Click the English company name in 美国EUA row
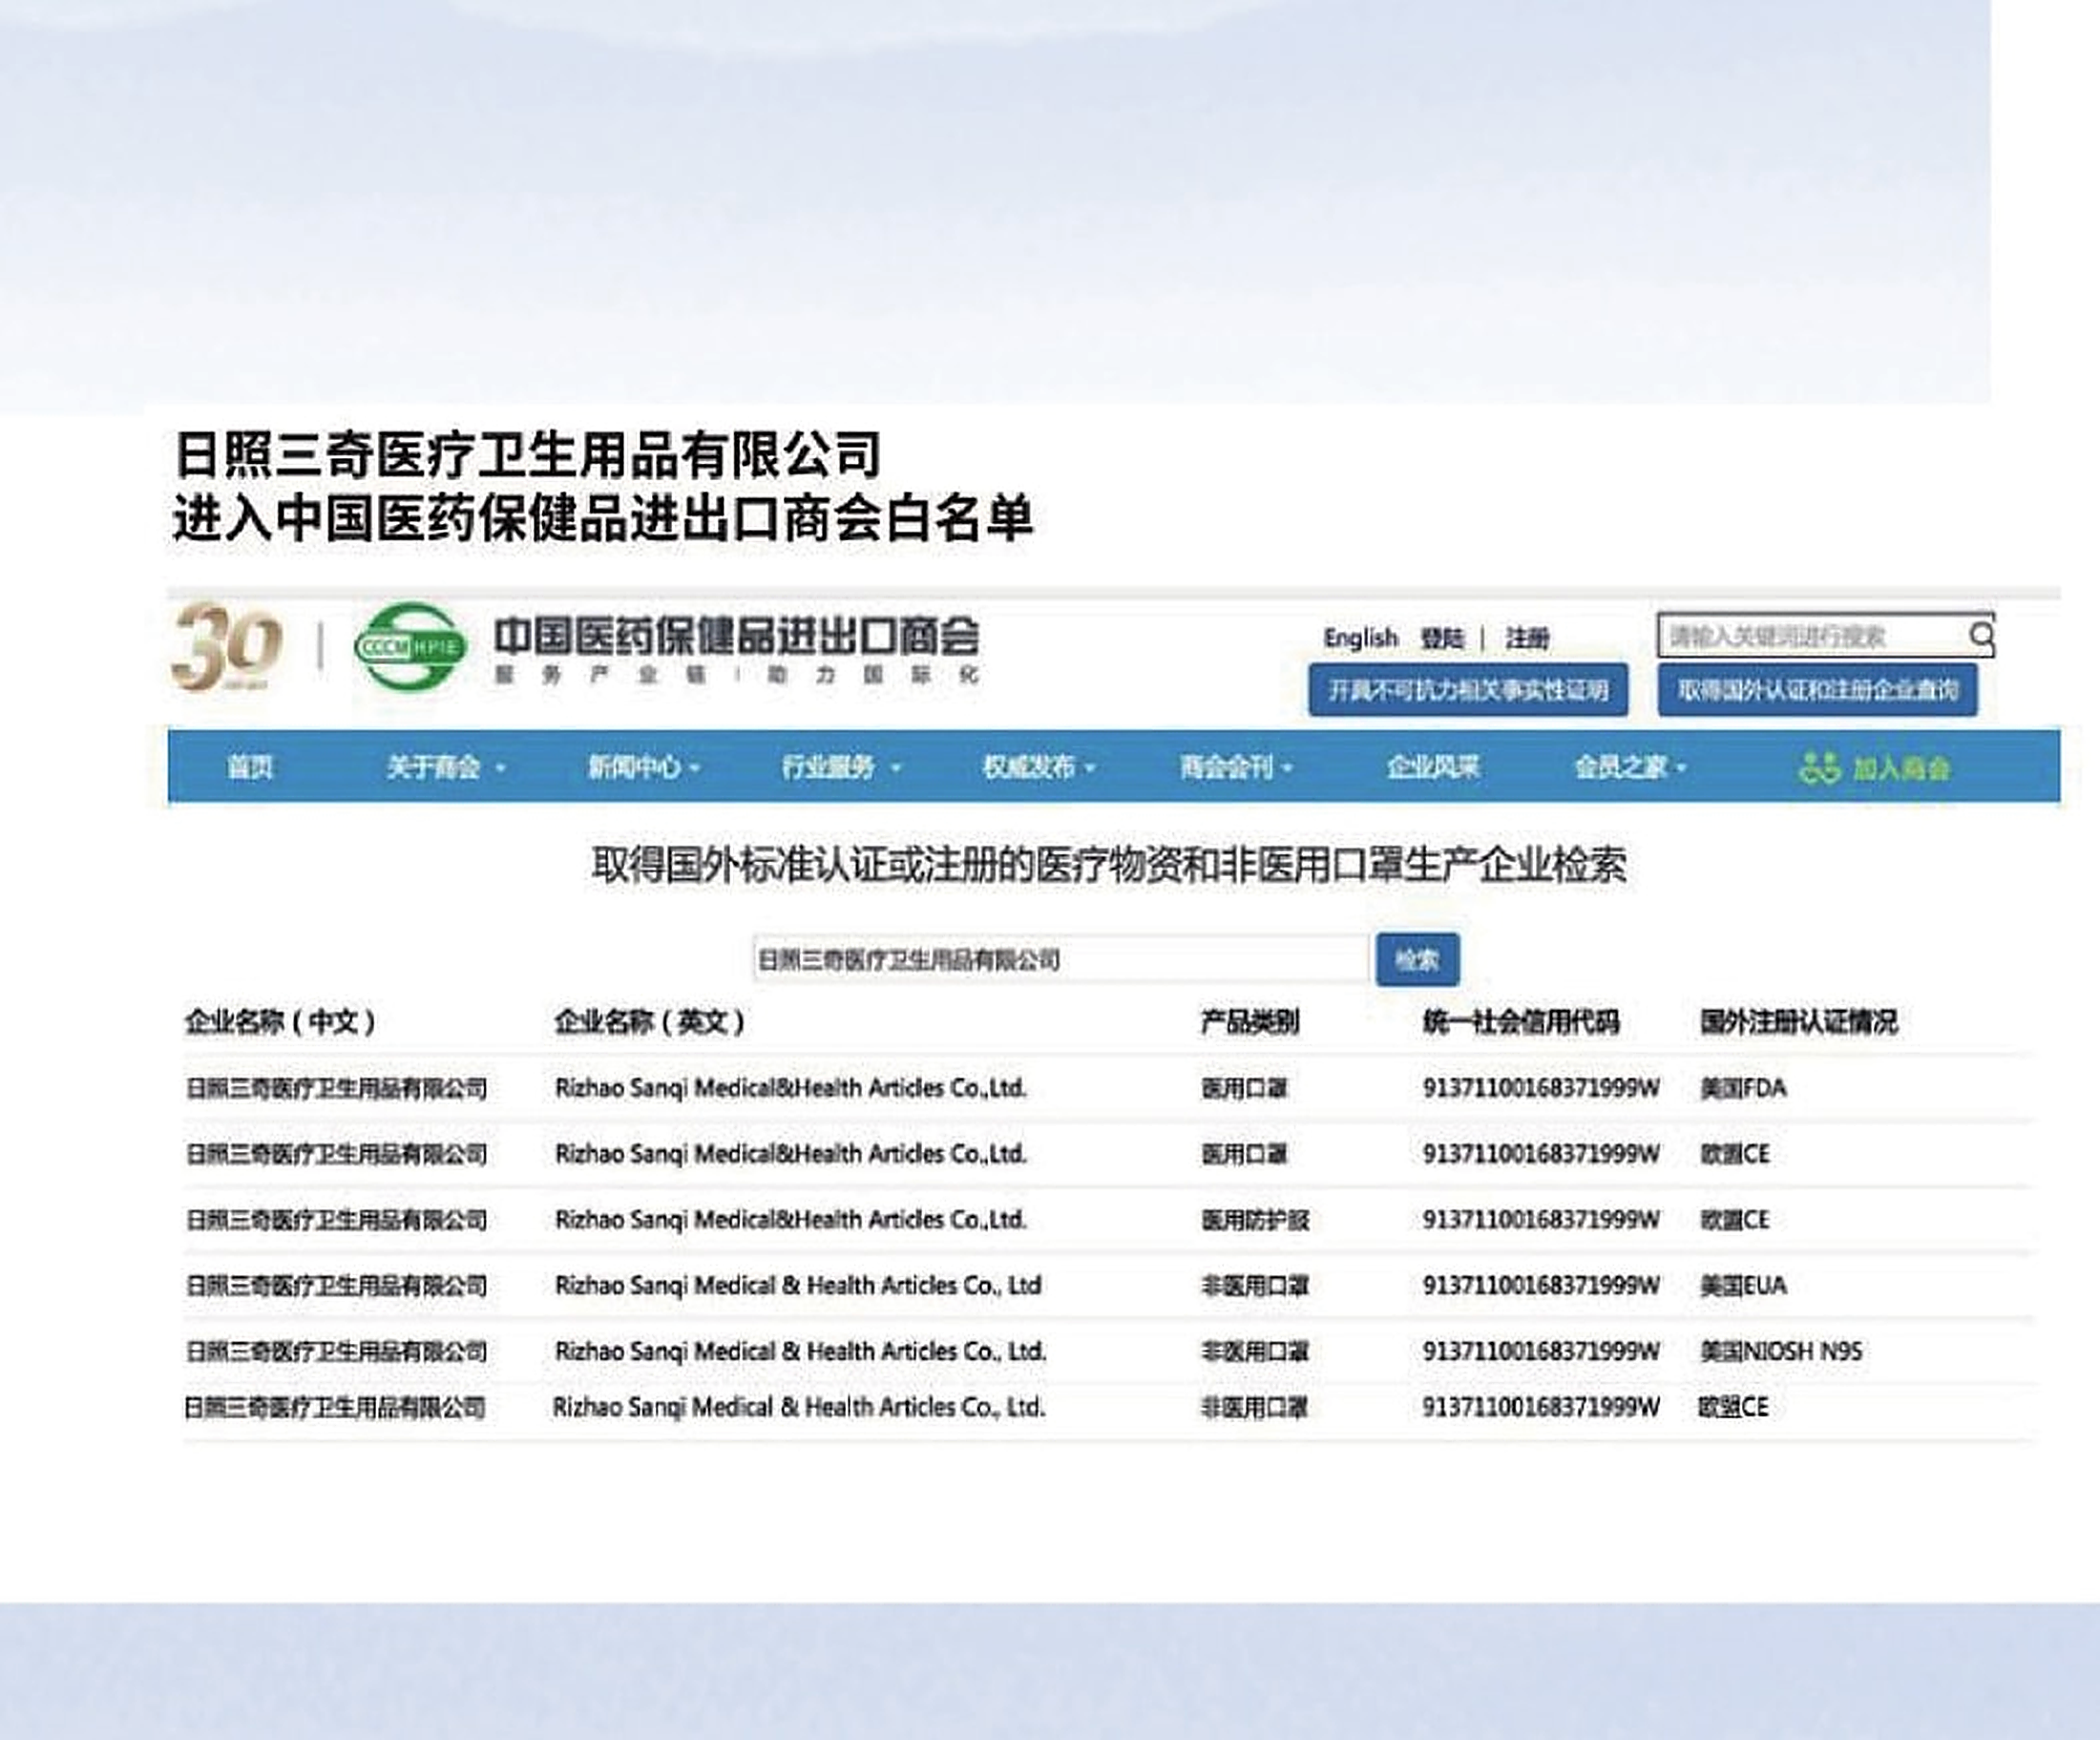 click(x=798, y=1285)
